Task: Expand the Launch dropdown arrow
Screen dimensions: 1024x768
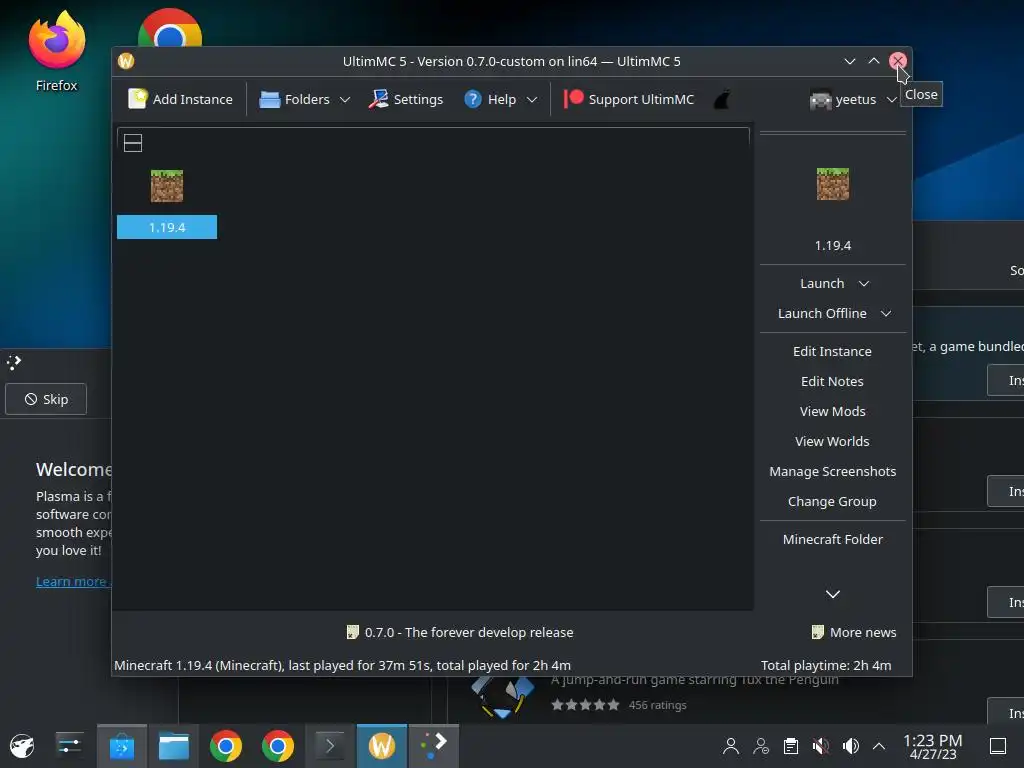Action: pyautogui.click(x=864, y=283)
